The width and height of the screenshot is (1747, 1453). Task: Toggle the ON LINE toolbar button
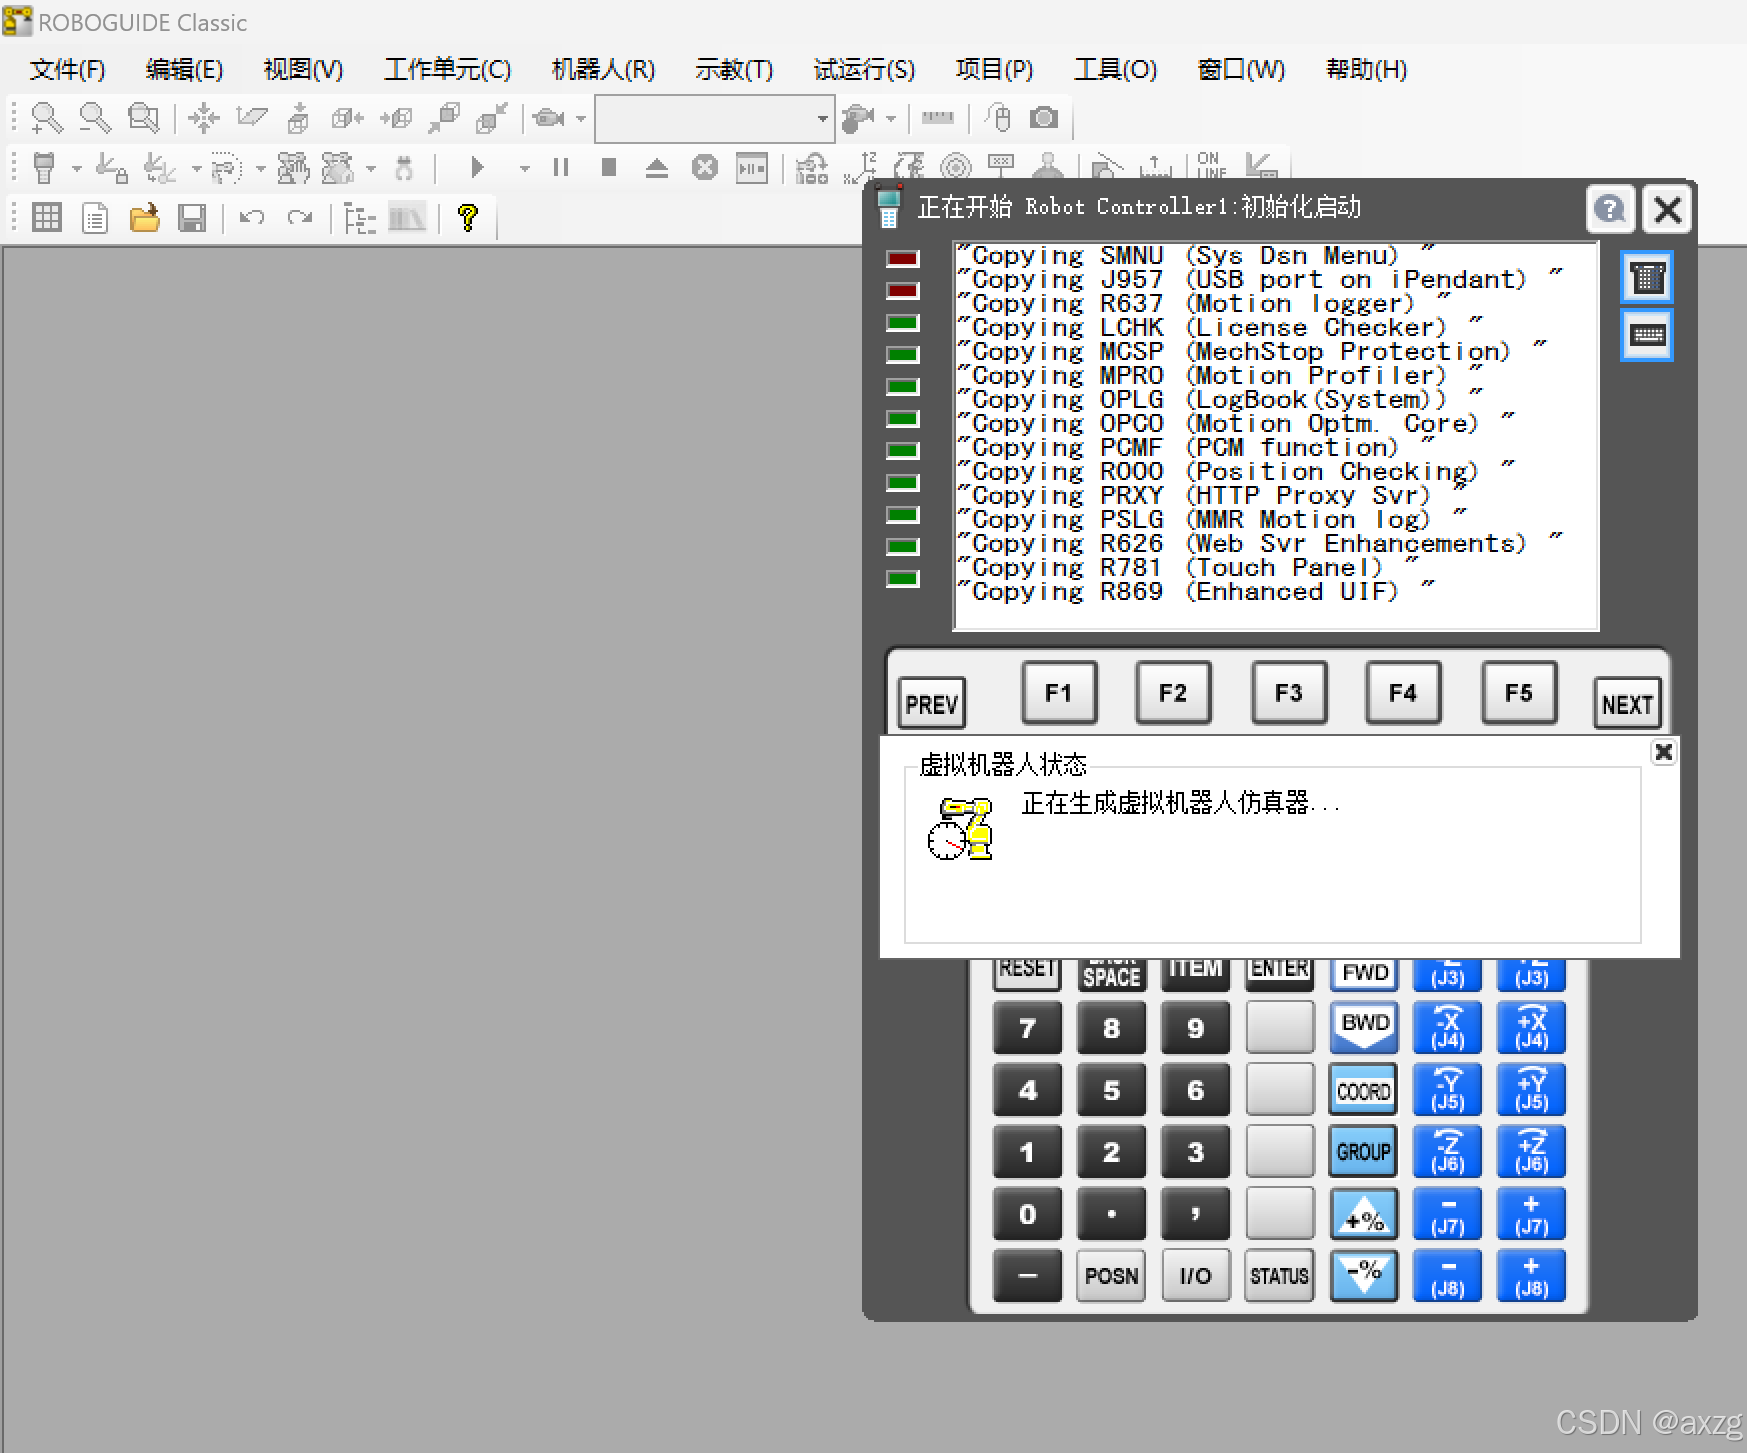pyautogui.click(x=1210, y=166)
